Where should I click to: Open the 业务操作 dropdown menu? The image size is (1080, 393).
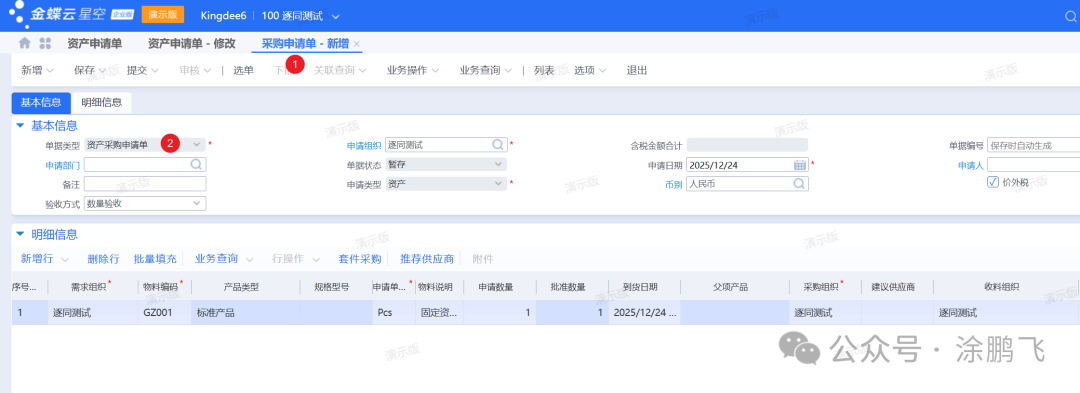click(414, 70)
